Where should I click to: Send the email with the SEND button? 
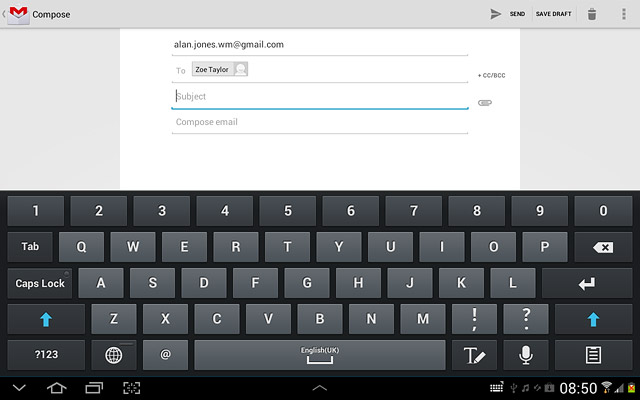[507, 14]
